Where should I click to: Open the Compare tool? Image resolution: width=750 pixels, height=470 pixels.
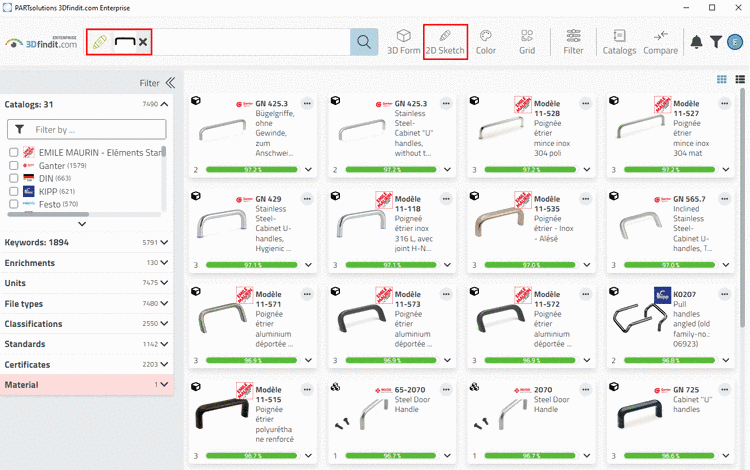click(x=660, y=42)
